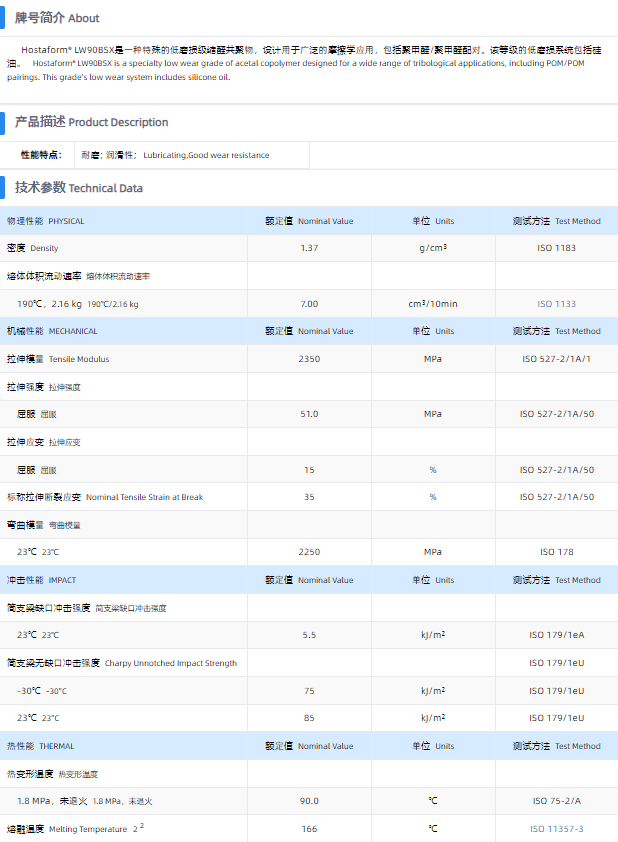
Task: Select the density value 1.37
Action: click(309, 248)
